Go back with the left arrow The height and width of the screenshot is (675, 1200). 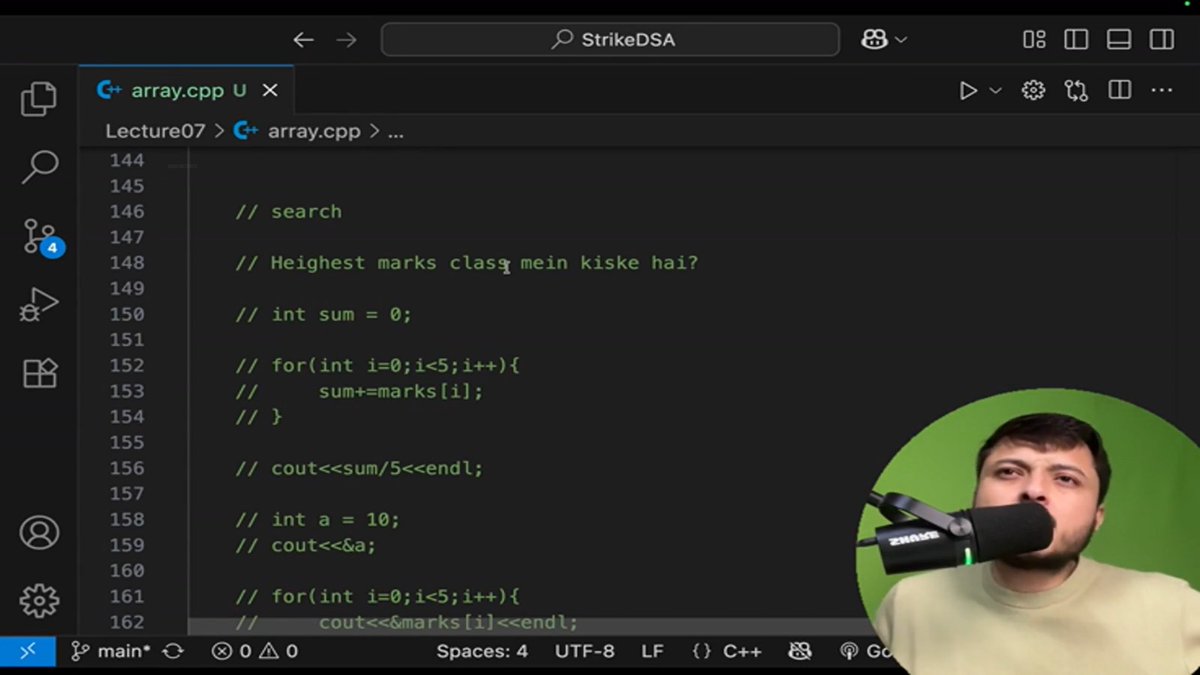pyautogui.click(x=303, y=40)
